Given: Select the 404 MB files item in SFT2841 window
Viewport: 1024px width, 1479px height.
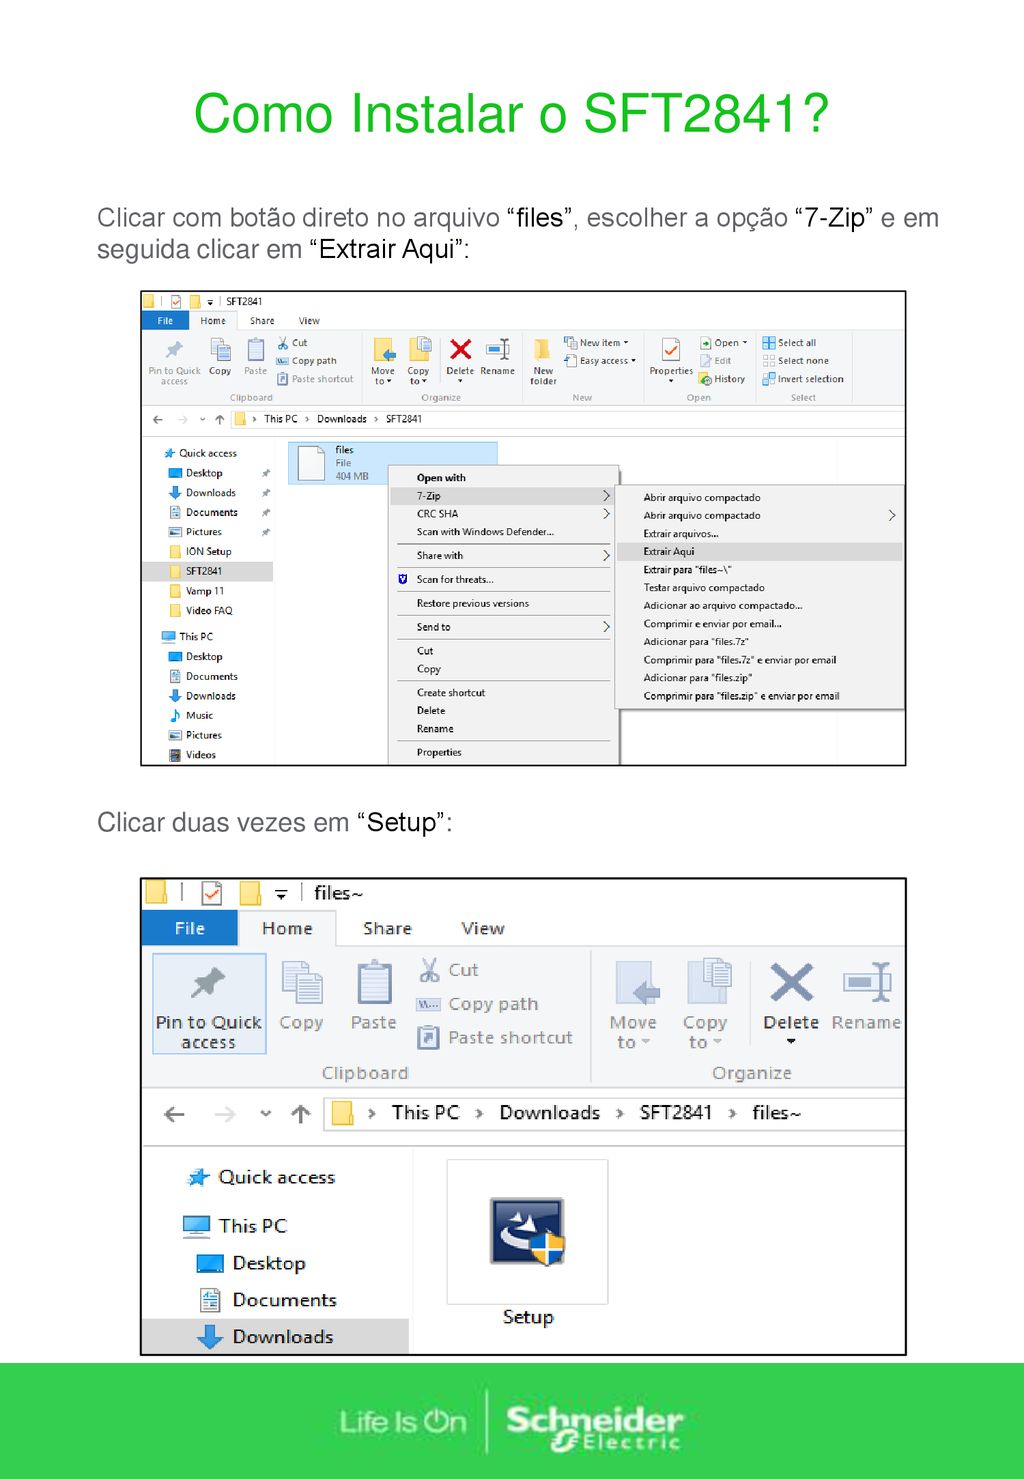Looking at the screenshot, I should pyautogui.click(x=392, y=463).
